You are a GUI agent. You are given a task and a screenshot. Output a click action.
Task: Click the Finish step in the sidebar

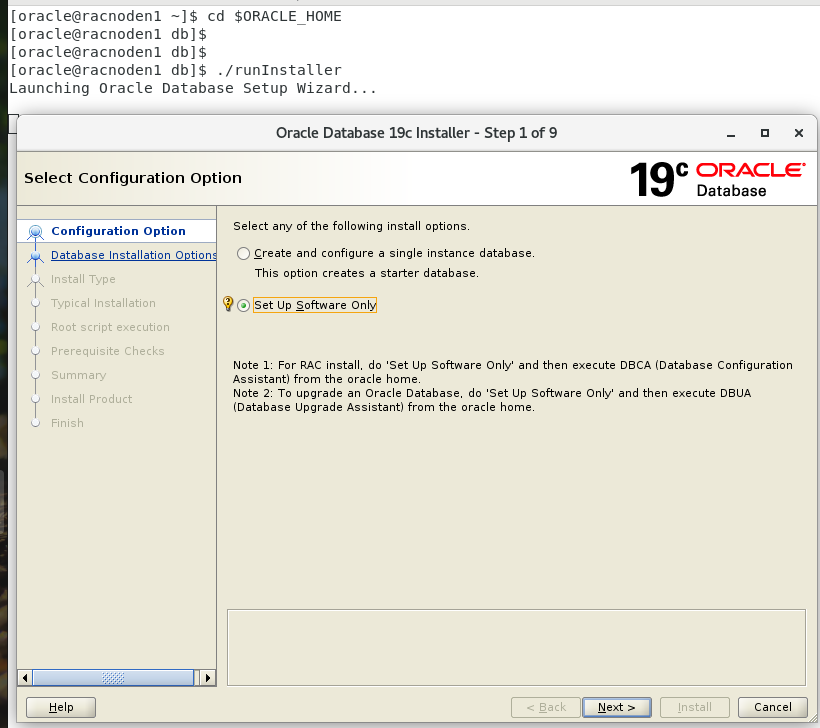[67, 423]
